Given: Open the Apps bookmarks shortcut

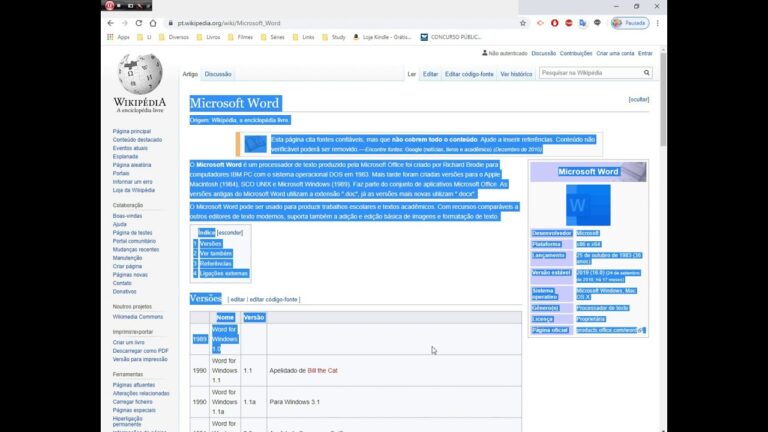Looking at the screenshot, I should click(119, 37).
